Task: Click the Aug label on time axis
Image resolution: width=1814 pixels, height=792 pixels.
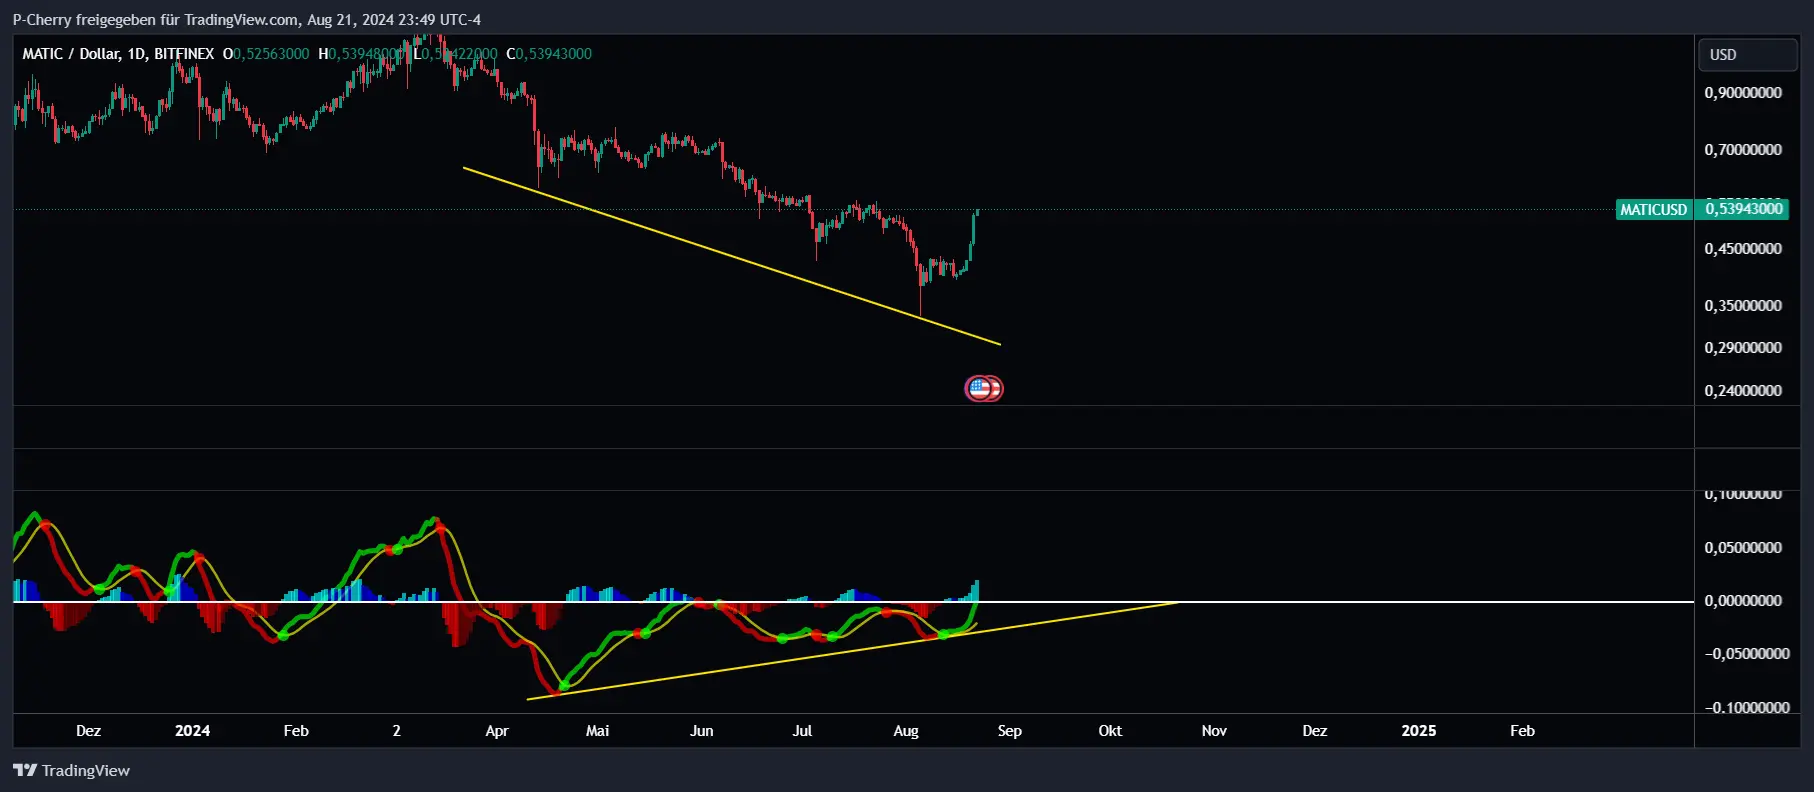Action: click(x=906, y=730)
